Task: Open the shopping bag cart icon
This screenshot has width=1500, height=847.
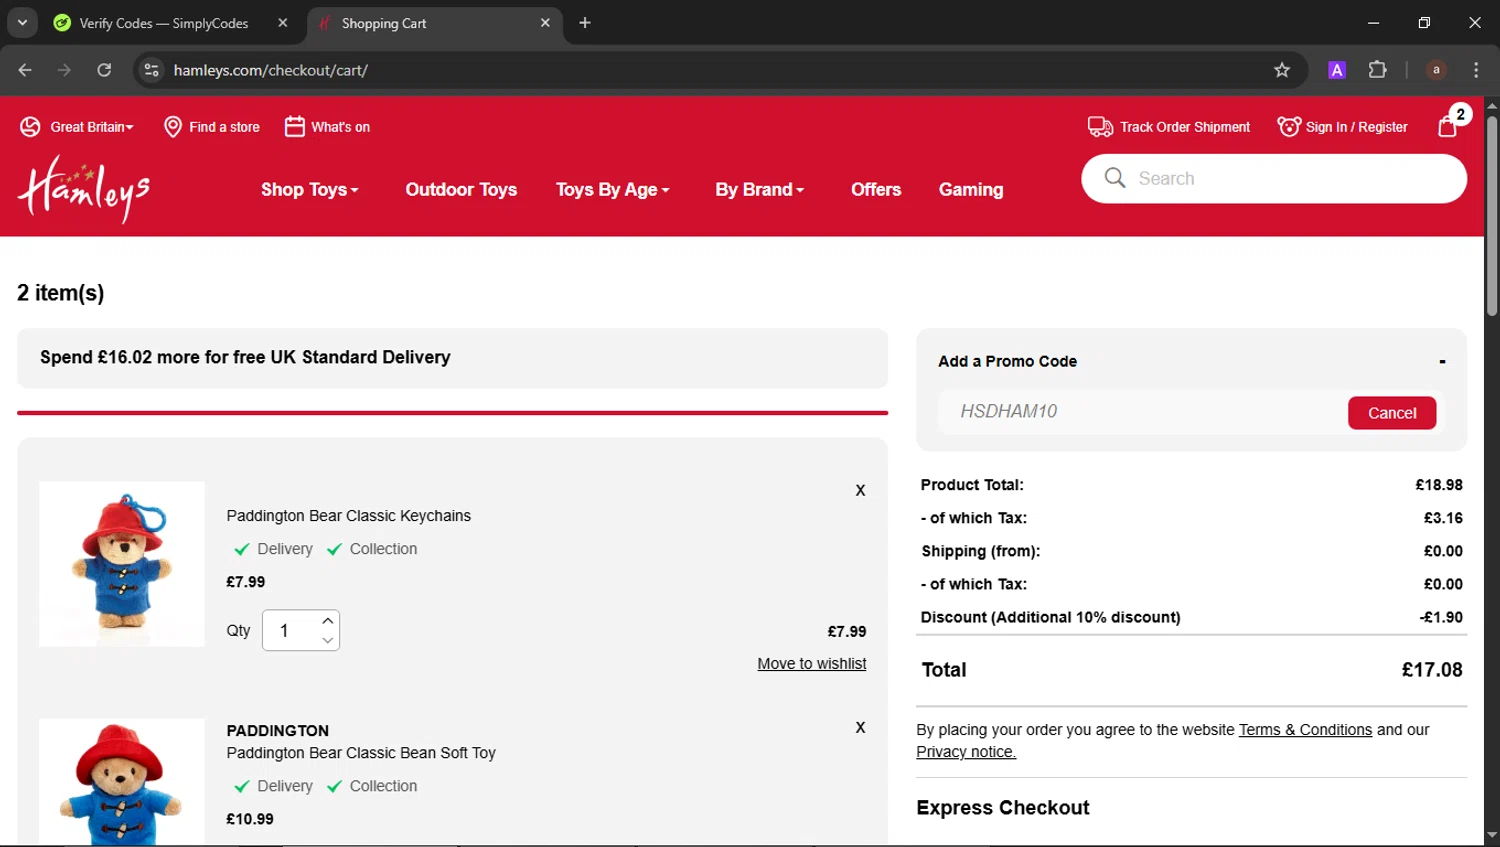Action: point(1447,126)
